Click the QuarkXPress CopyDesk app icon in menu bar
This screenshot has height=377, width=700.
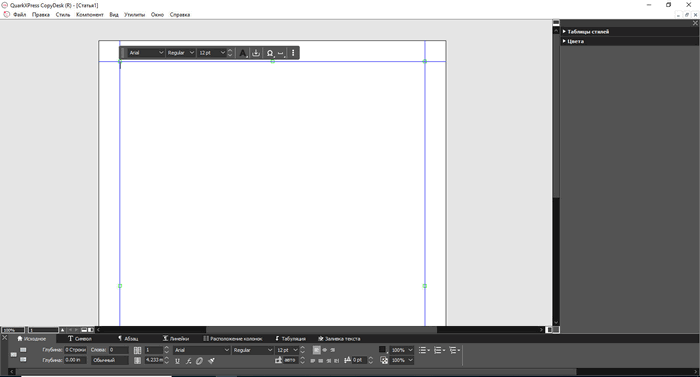tap(7, 14)
